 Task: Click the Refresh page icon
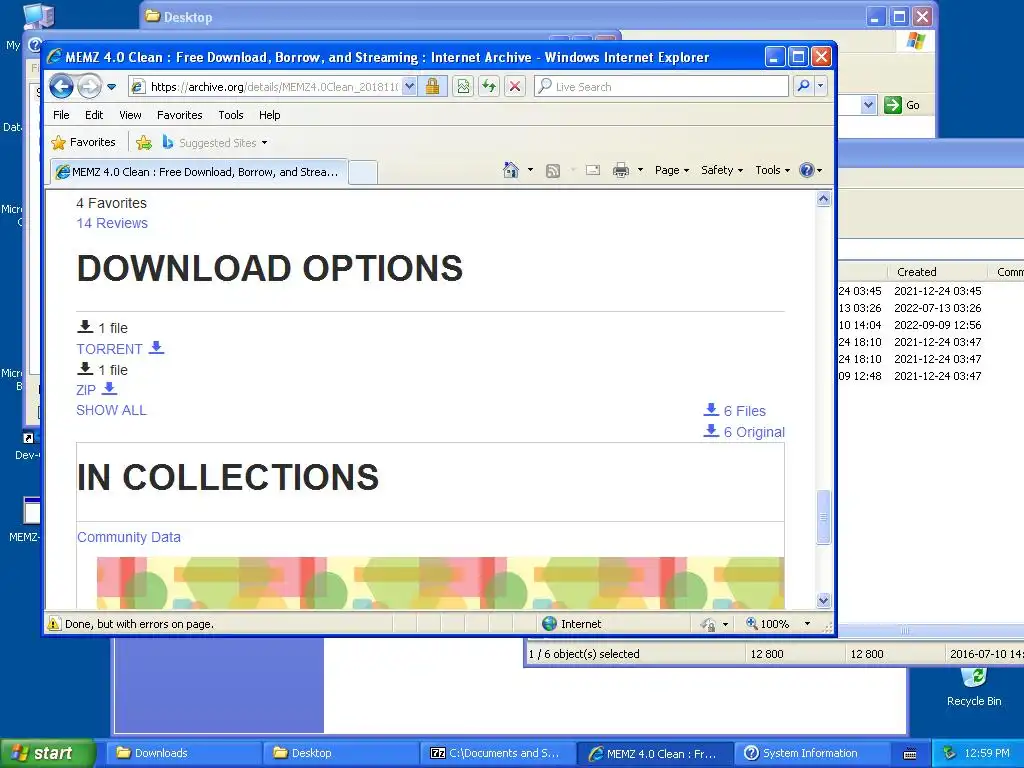click(x=489, y=86)
